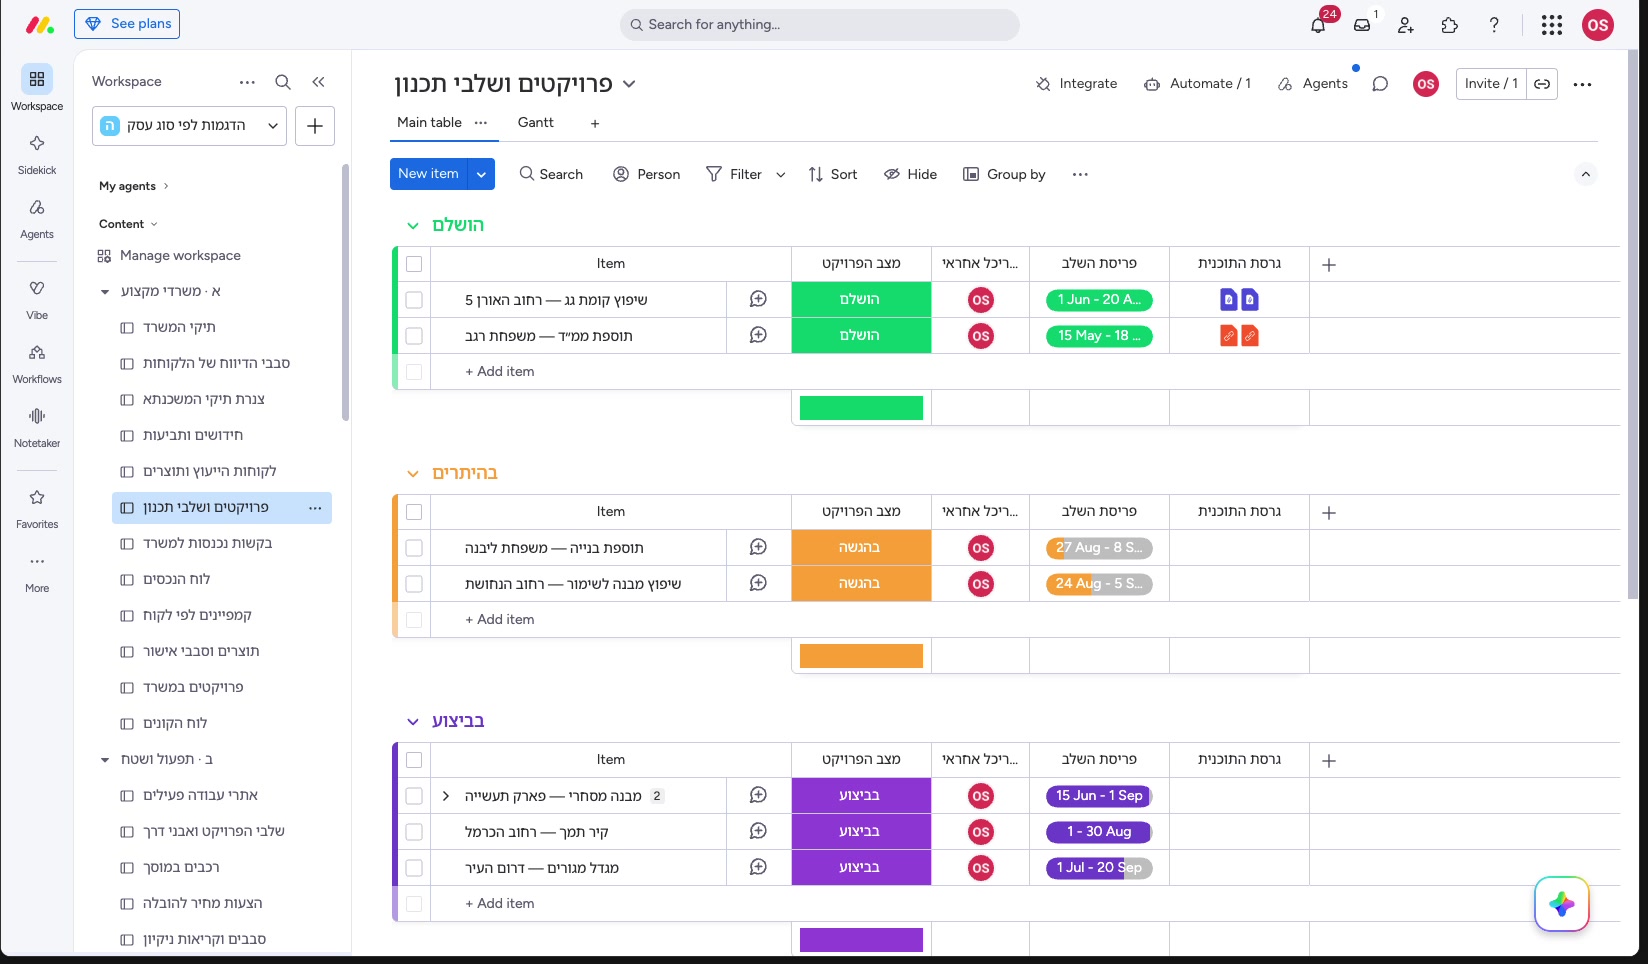Screen dimensions: 1648x964
Task: Copy the board share link icon
Action: [1542, 84]
